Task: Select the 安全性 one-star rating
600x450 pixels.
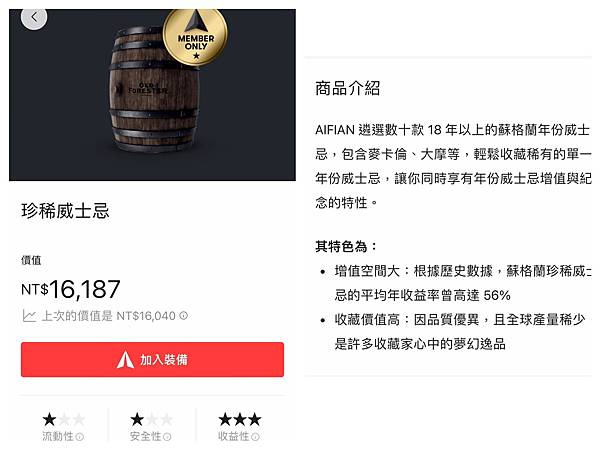Action: tap(151, 420)
